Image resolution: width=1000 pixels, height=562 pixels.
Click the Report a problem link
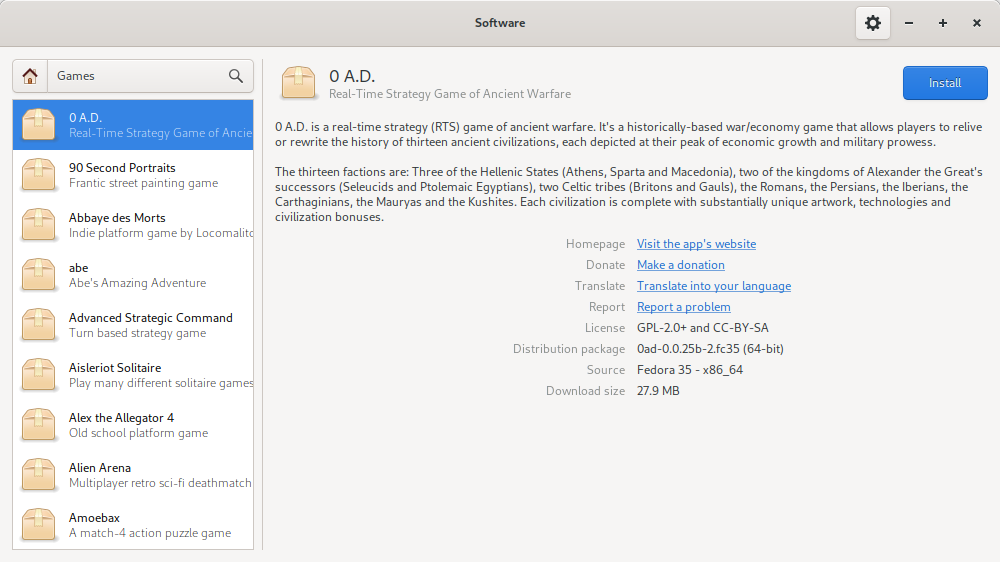[684, 307]
